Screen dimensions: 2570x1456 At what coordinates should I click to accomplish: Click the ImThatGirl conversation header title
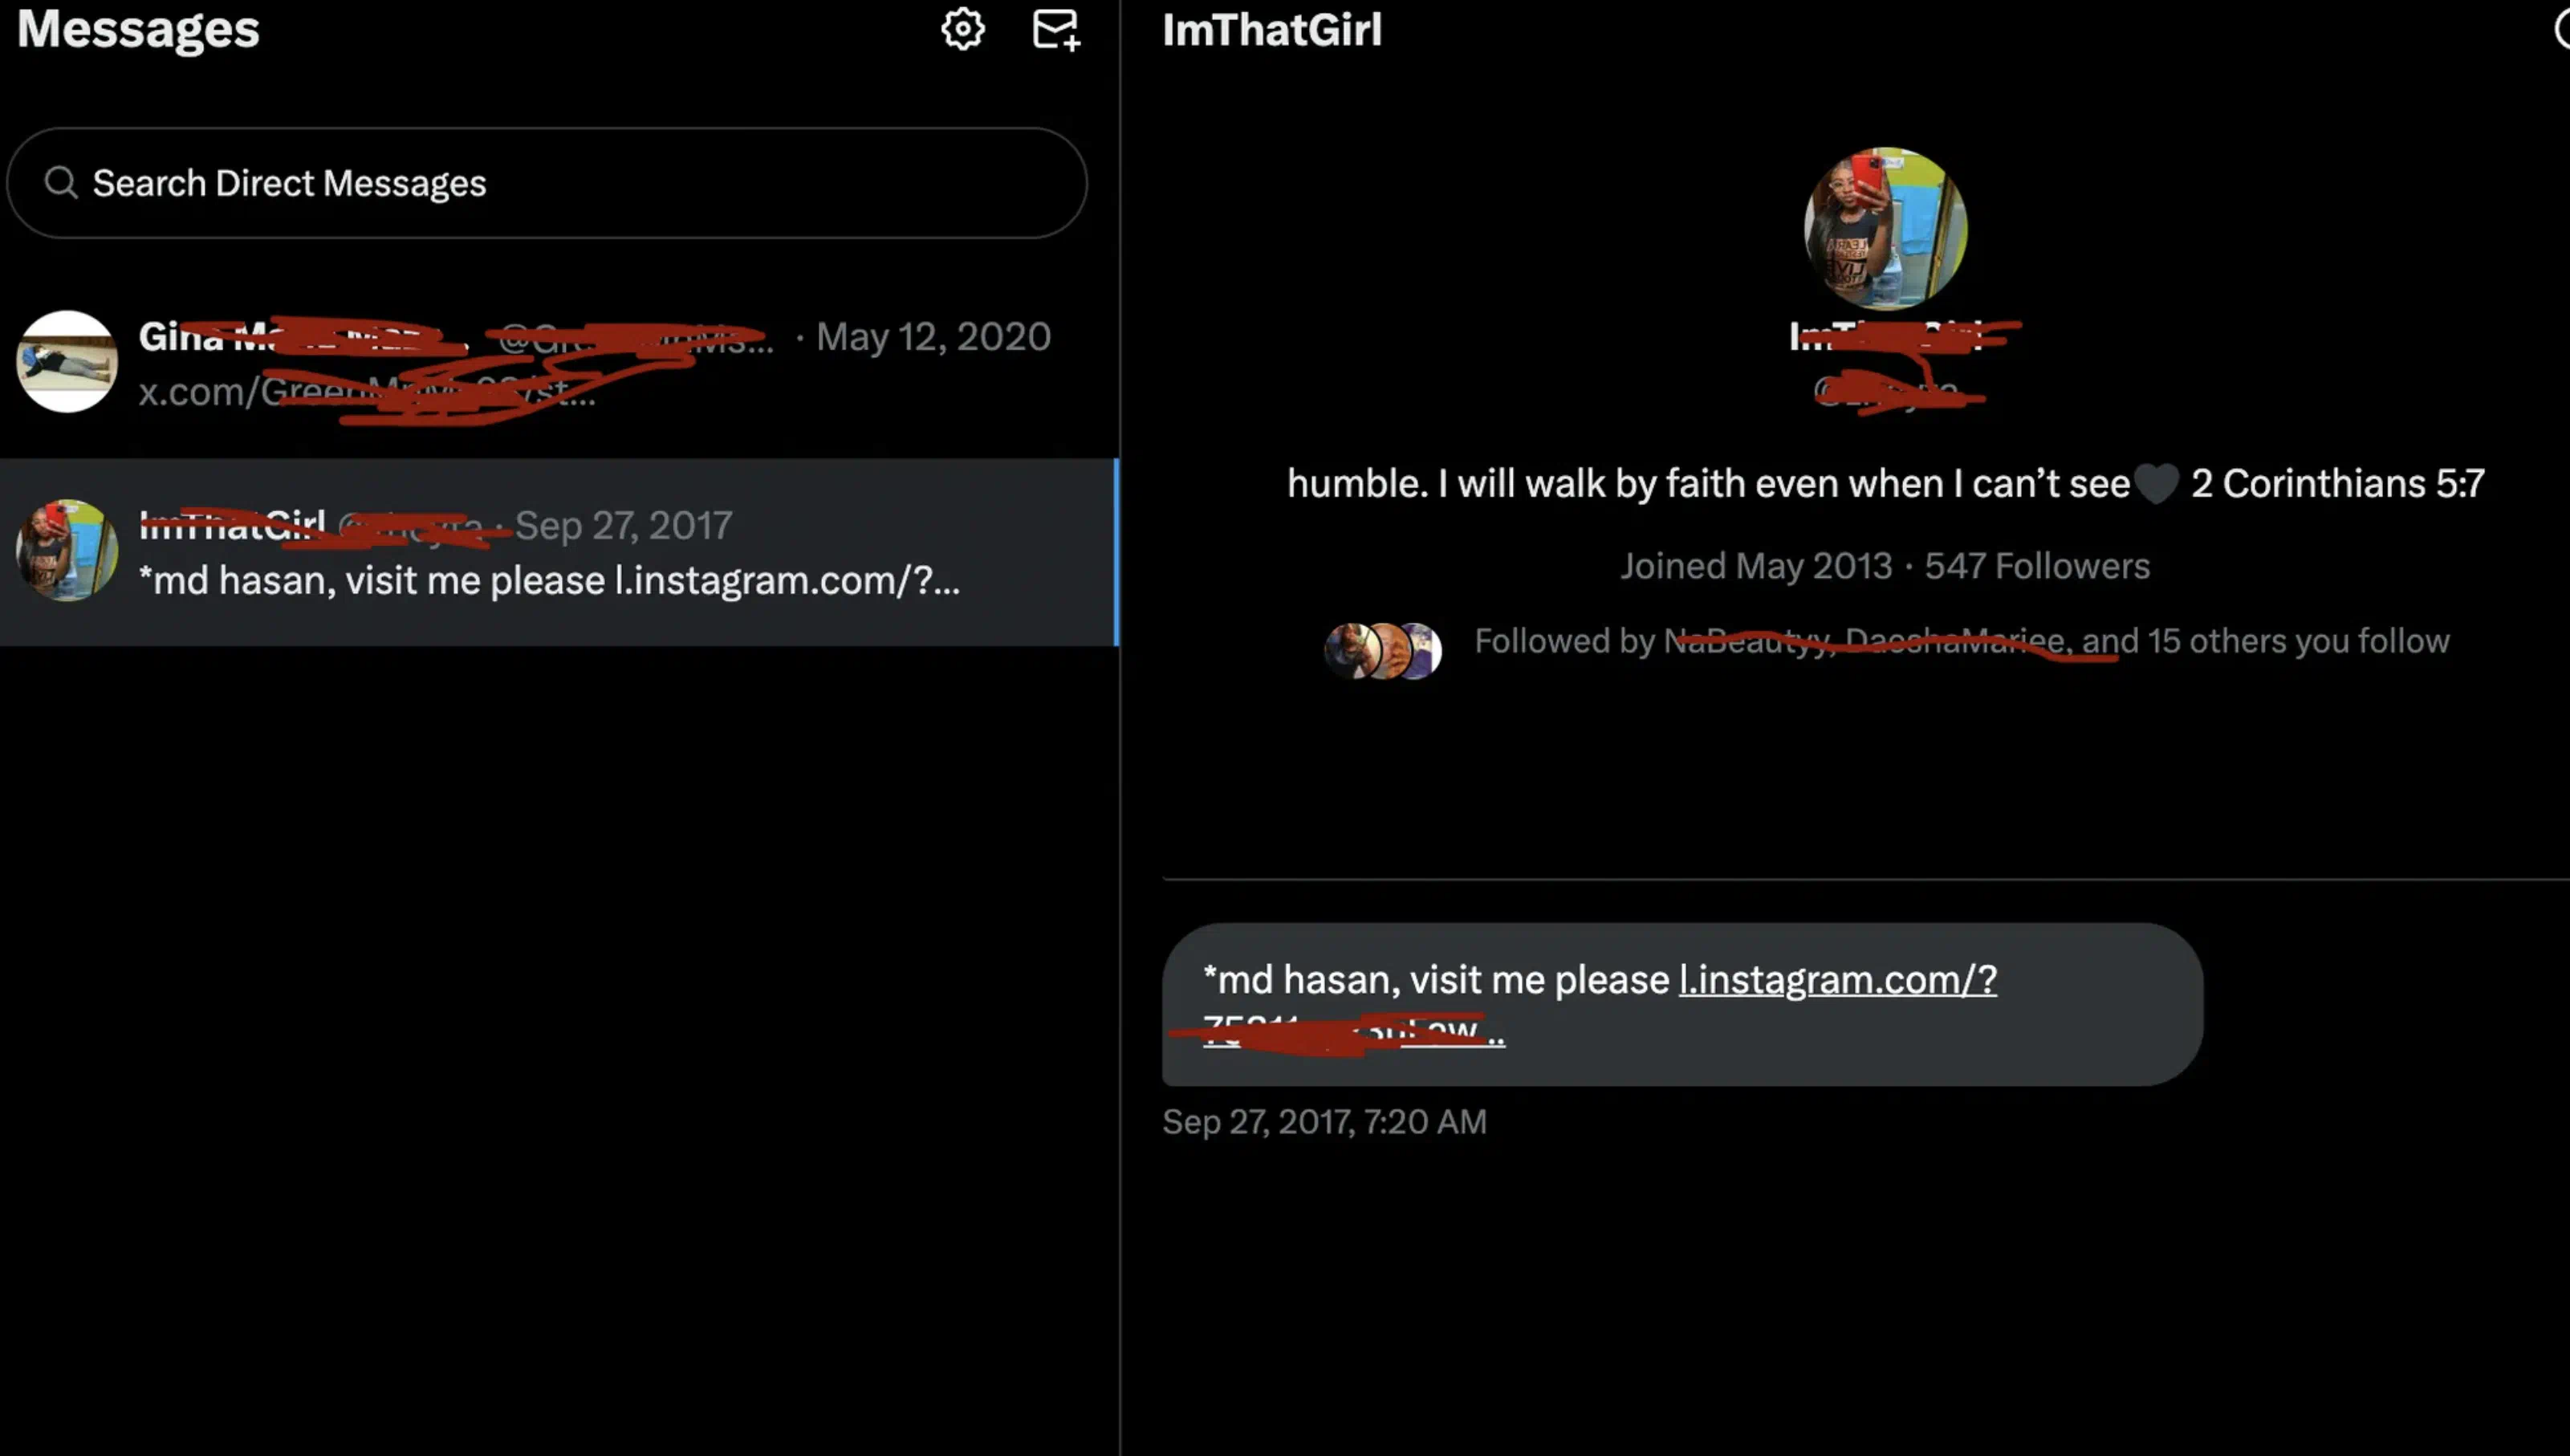(1272, 30)
